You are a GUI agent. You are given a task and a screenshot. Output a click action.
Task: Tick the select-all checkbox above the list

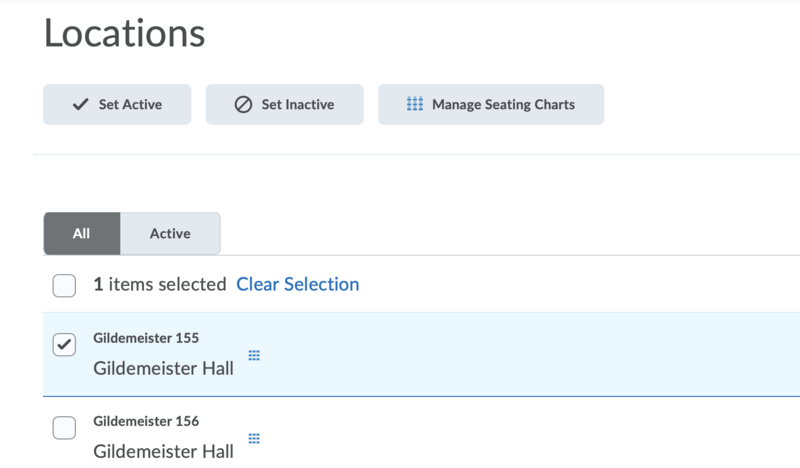tap(64, 286)
